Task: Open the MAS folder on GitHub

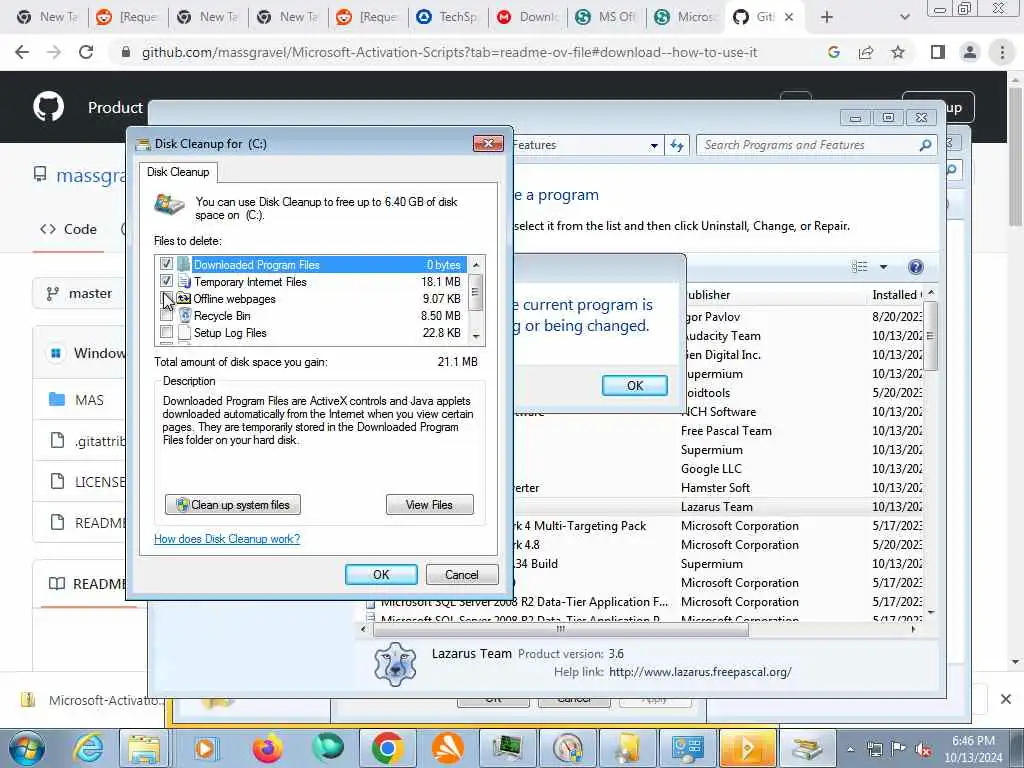Action: tap(89, 400)
